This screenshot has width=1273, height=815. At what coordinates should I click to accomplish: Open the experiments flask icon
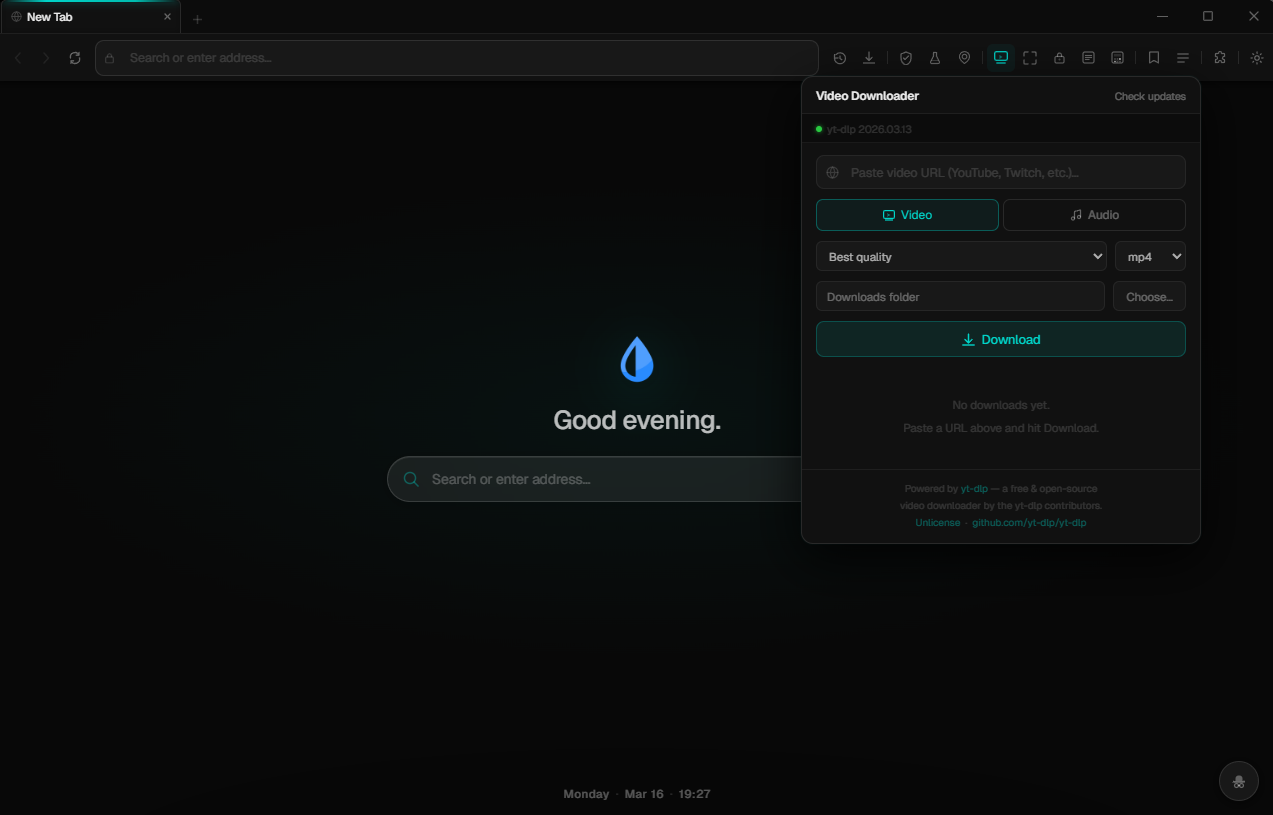point(935,57)
